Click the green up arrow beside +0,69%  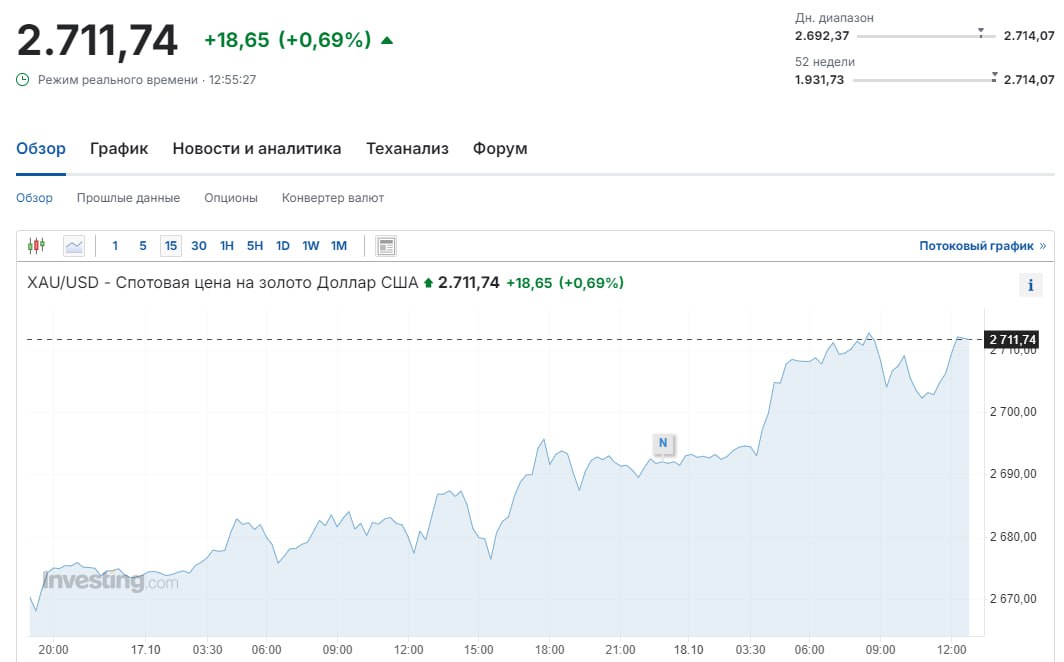point(387,41)
